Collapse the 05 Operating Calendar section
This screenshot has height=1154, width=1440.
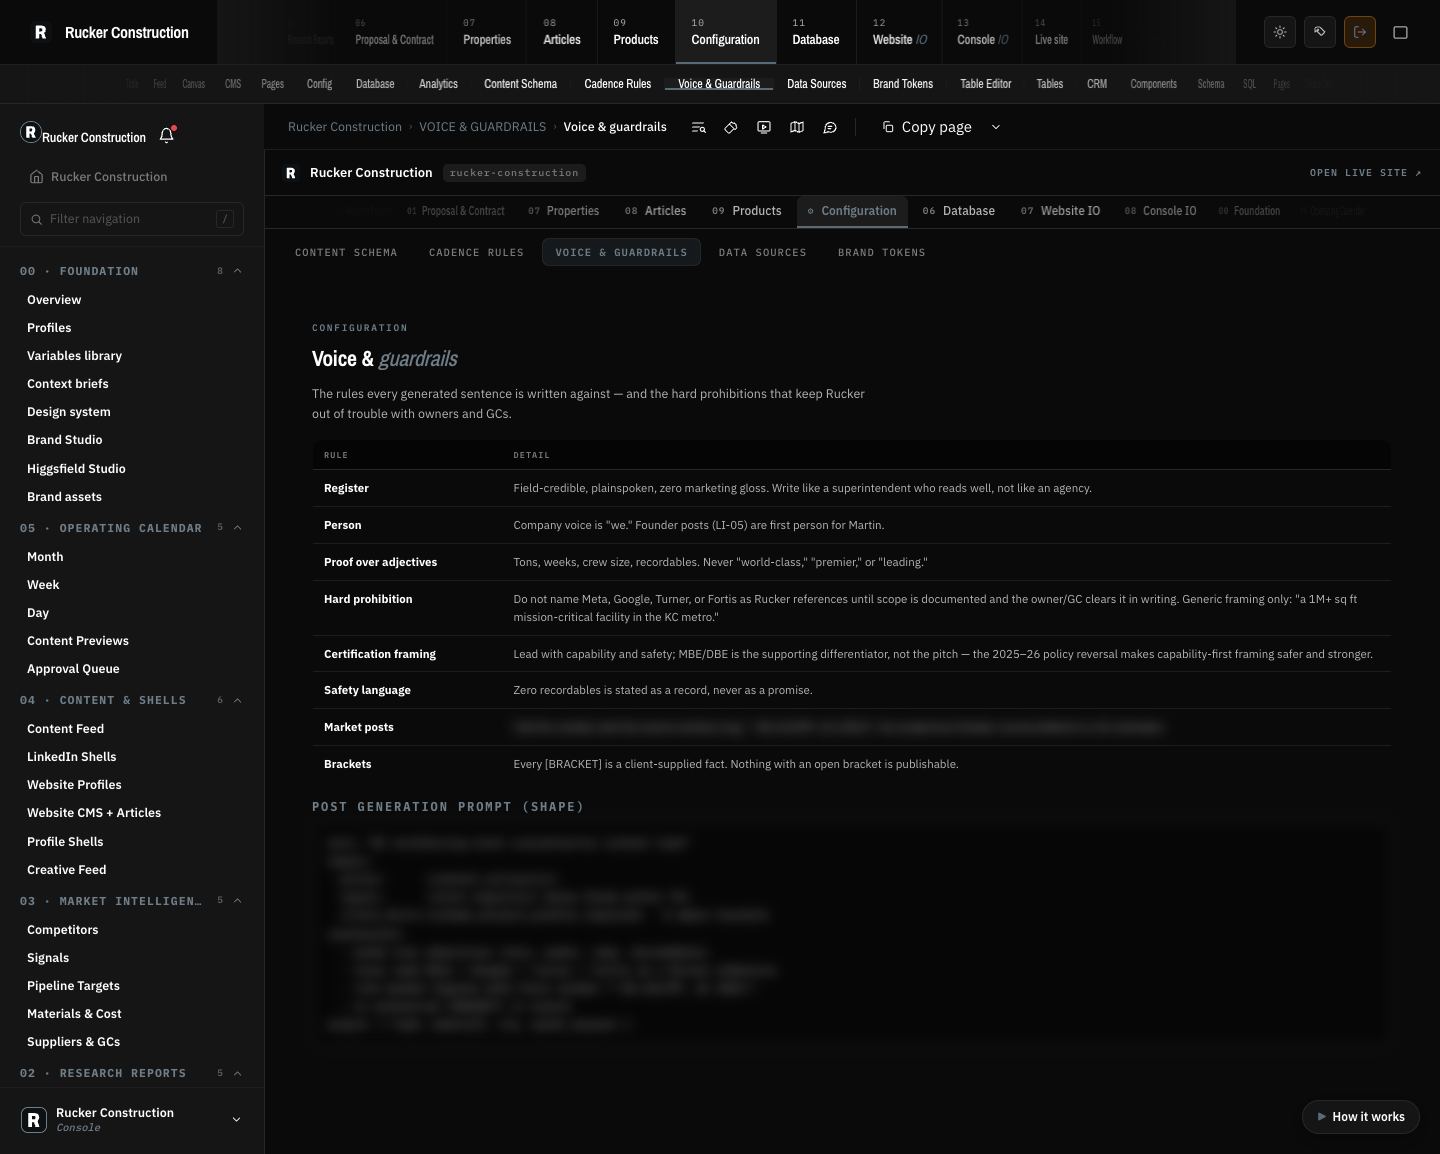tap(238, 528)
